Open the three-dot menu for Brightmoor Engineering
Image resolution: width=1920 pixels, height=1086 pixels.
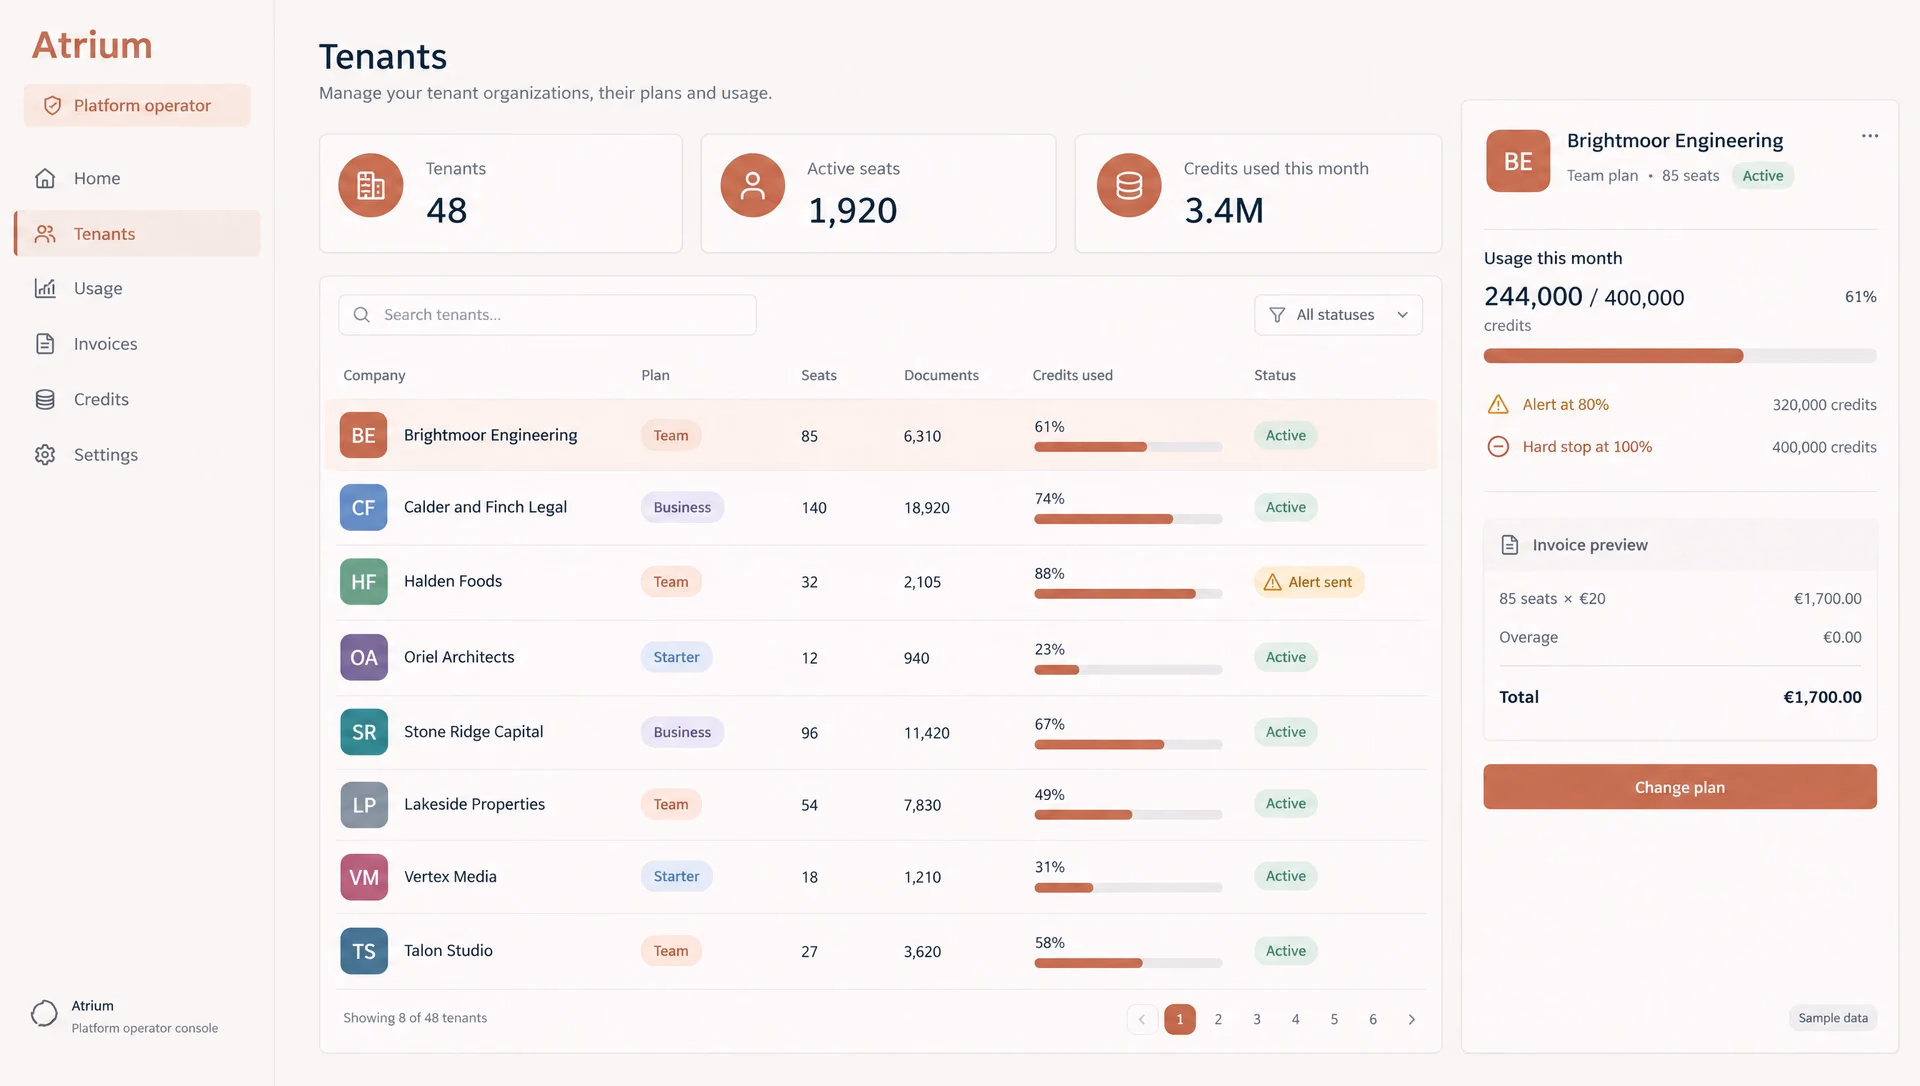click(1869, 136)
